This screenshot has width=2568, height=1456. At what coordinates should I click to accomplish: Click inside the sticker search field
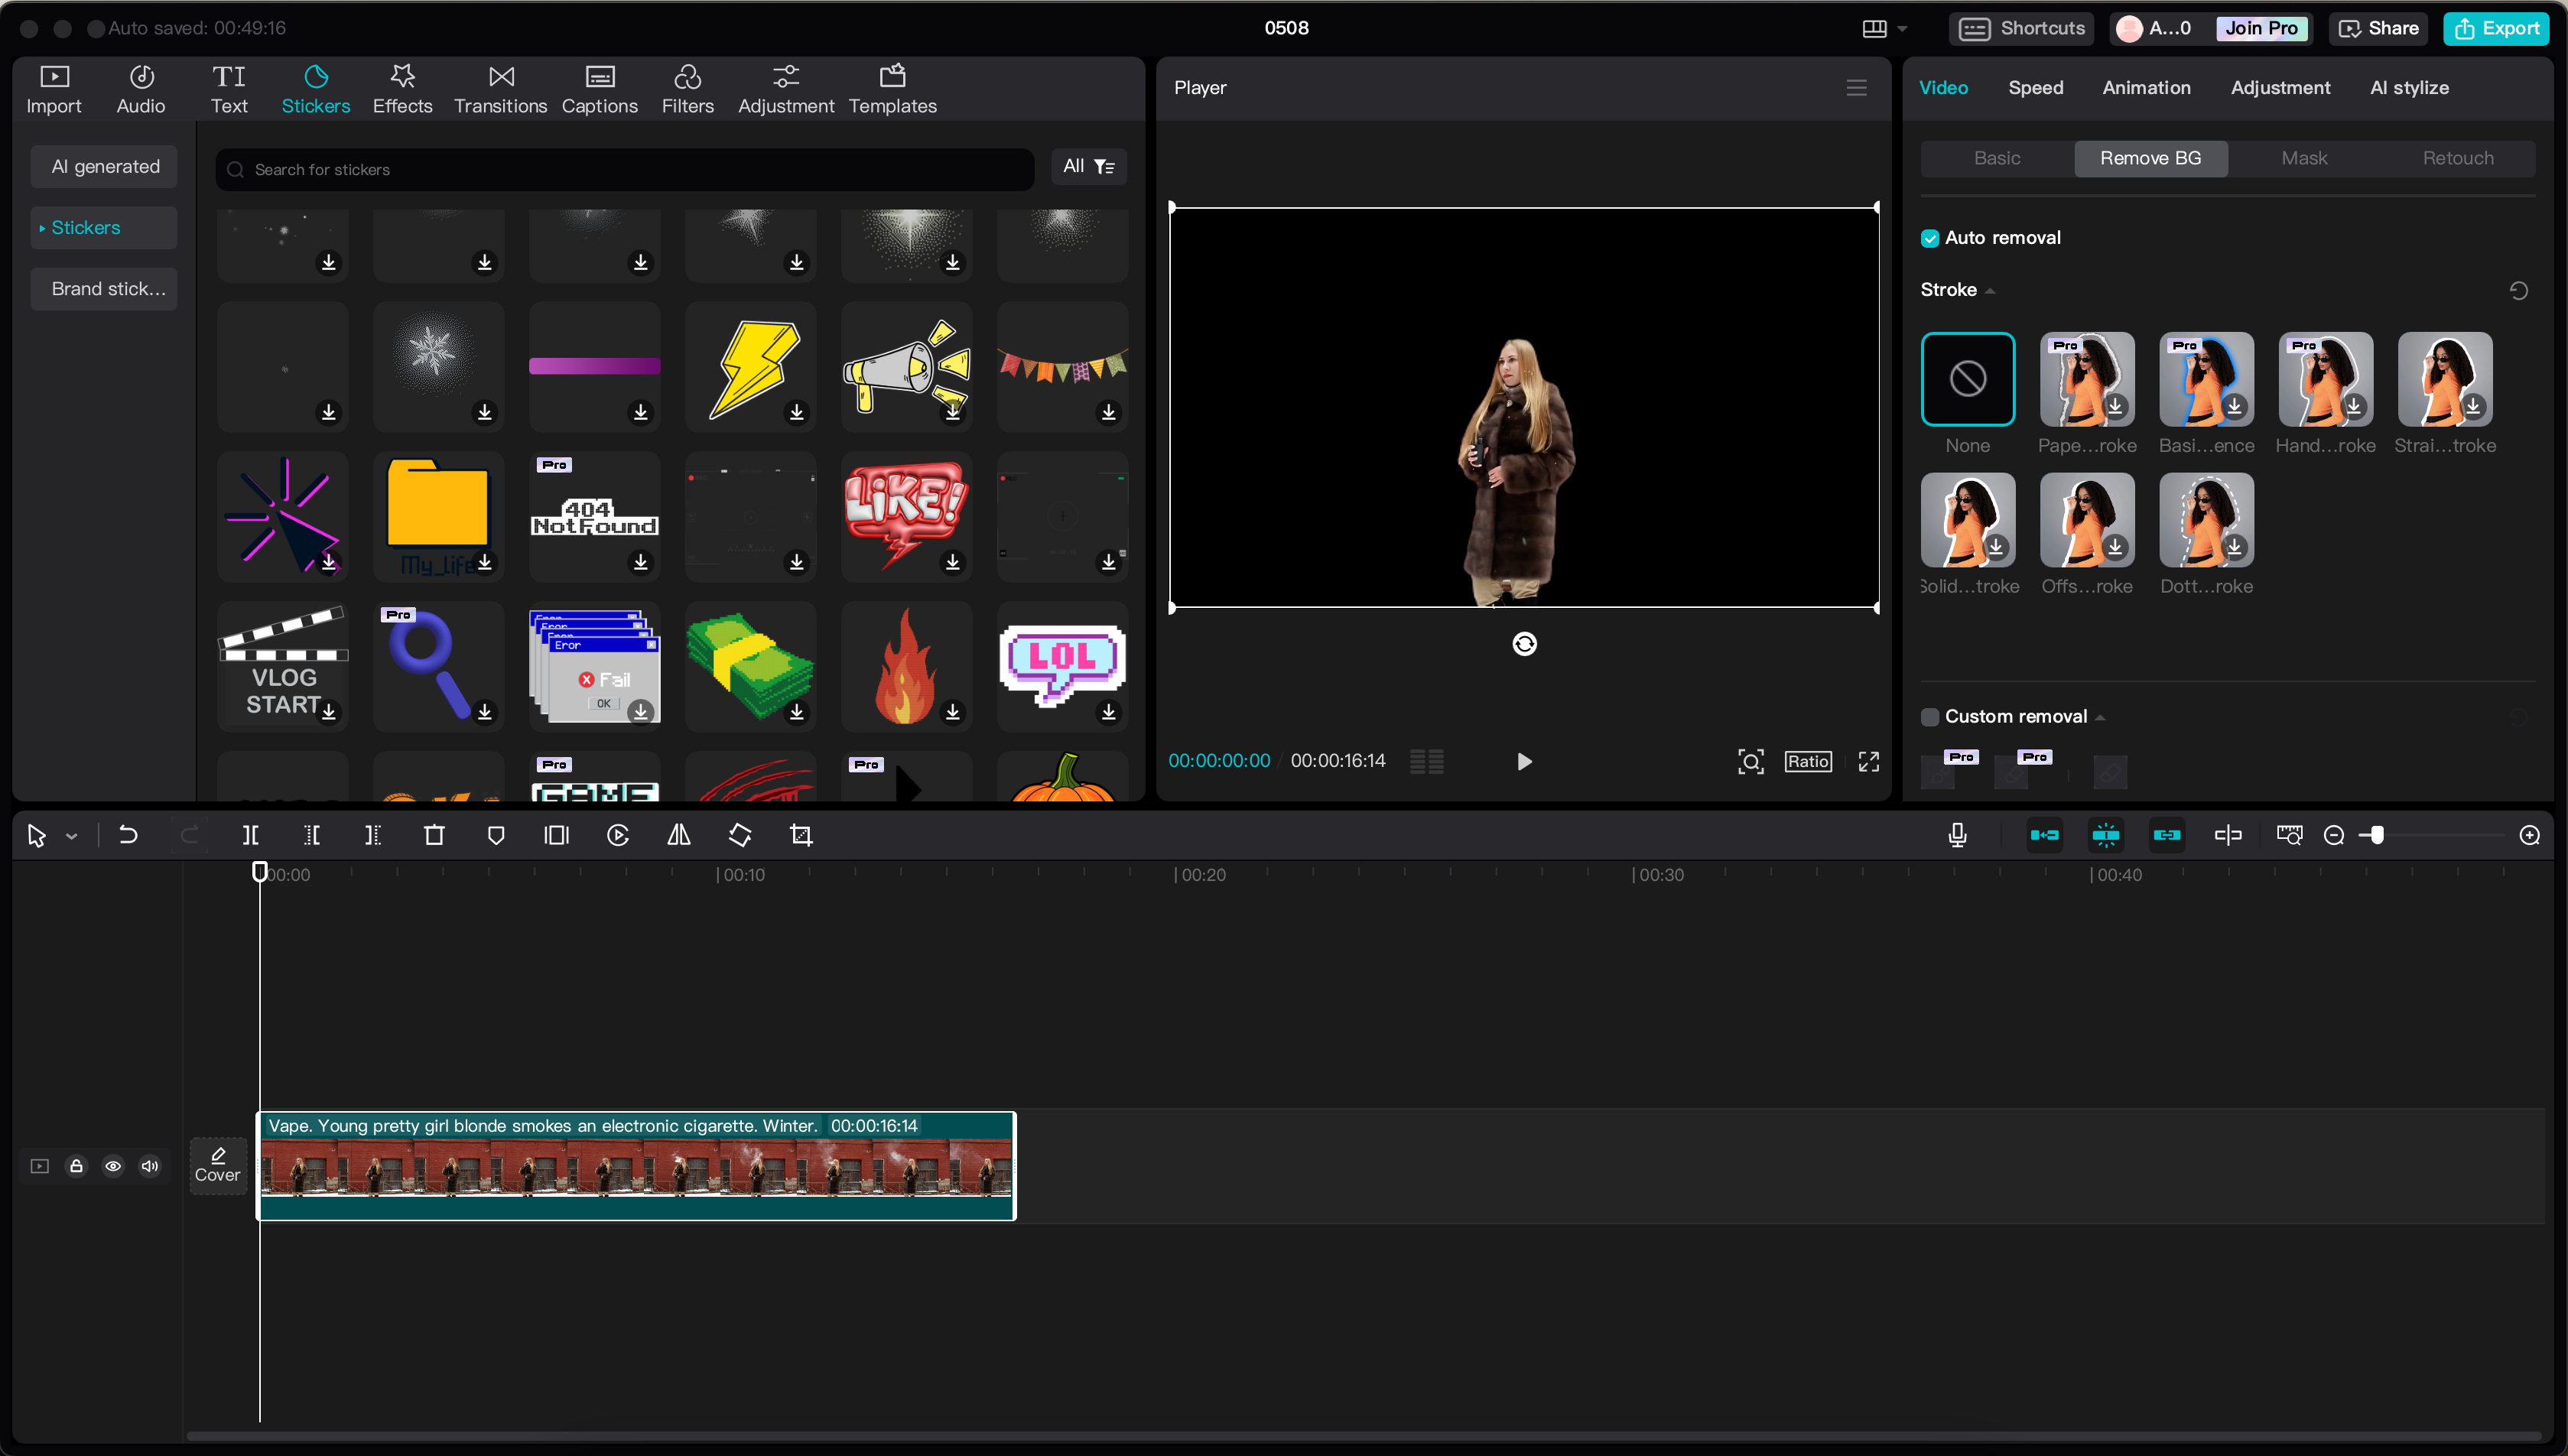click(x=624, y=169)
